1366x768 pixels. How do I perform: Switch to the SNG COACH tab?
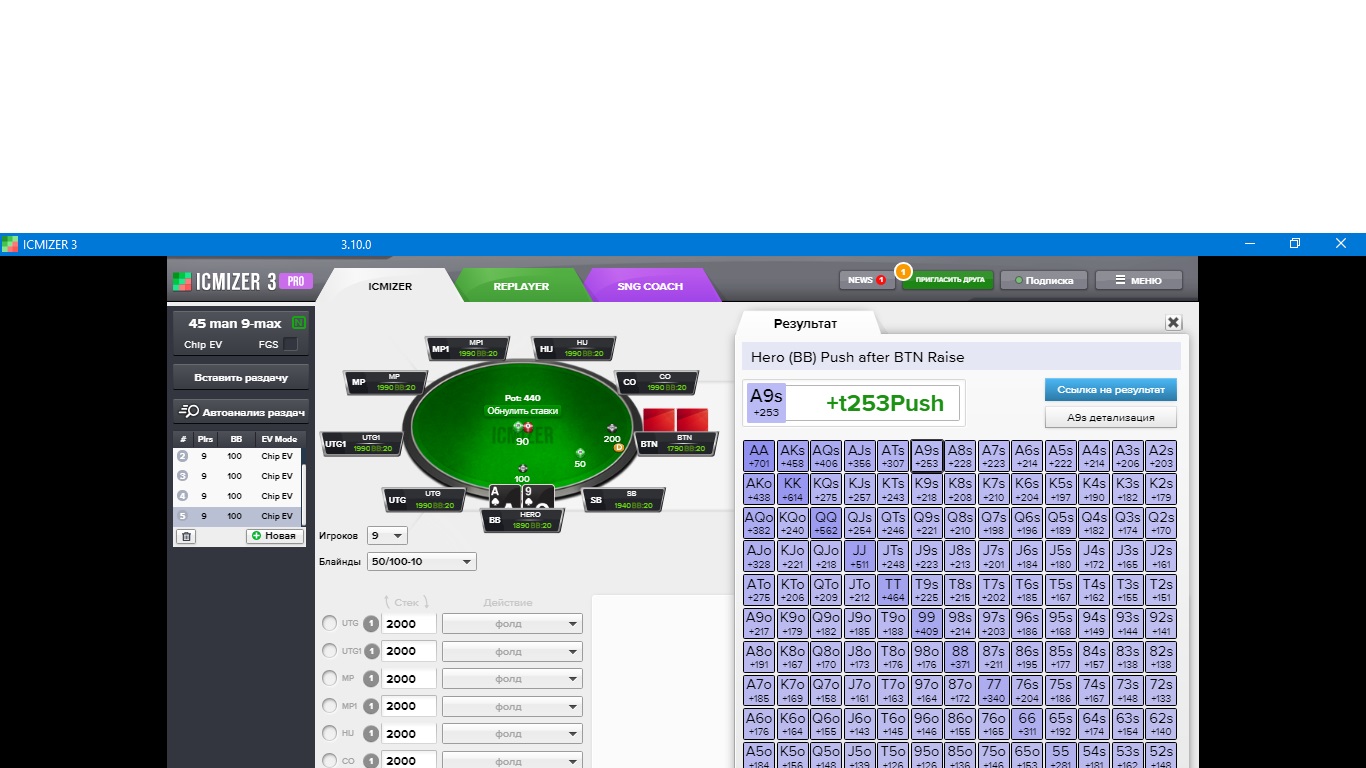(650, 286)
